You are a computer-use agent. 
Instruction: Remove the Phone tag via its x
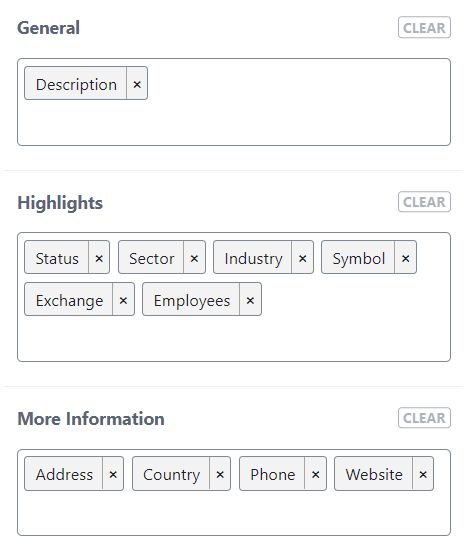point(315,474)
